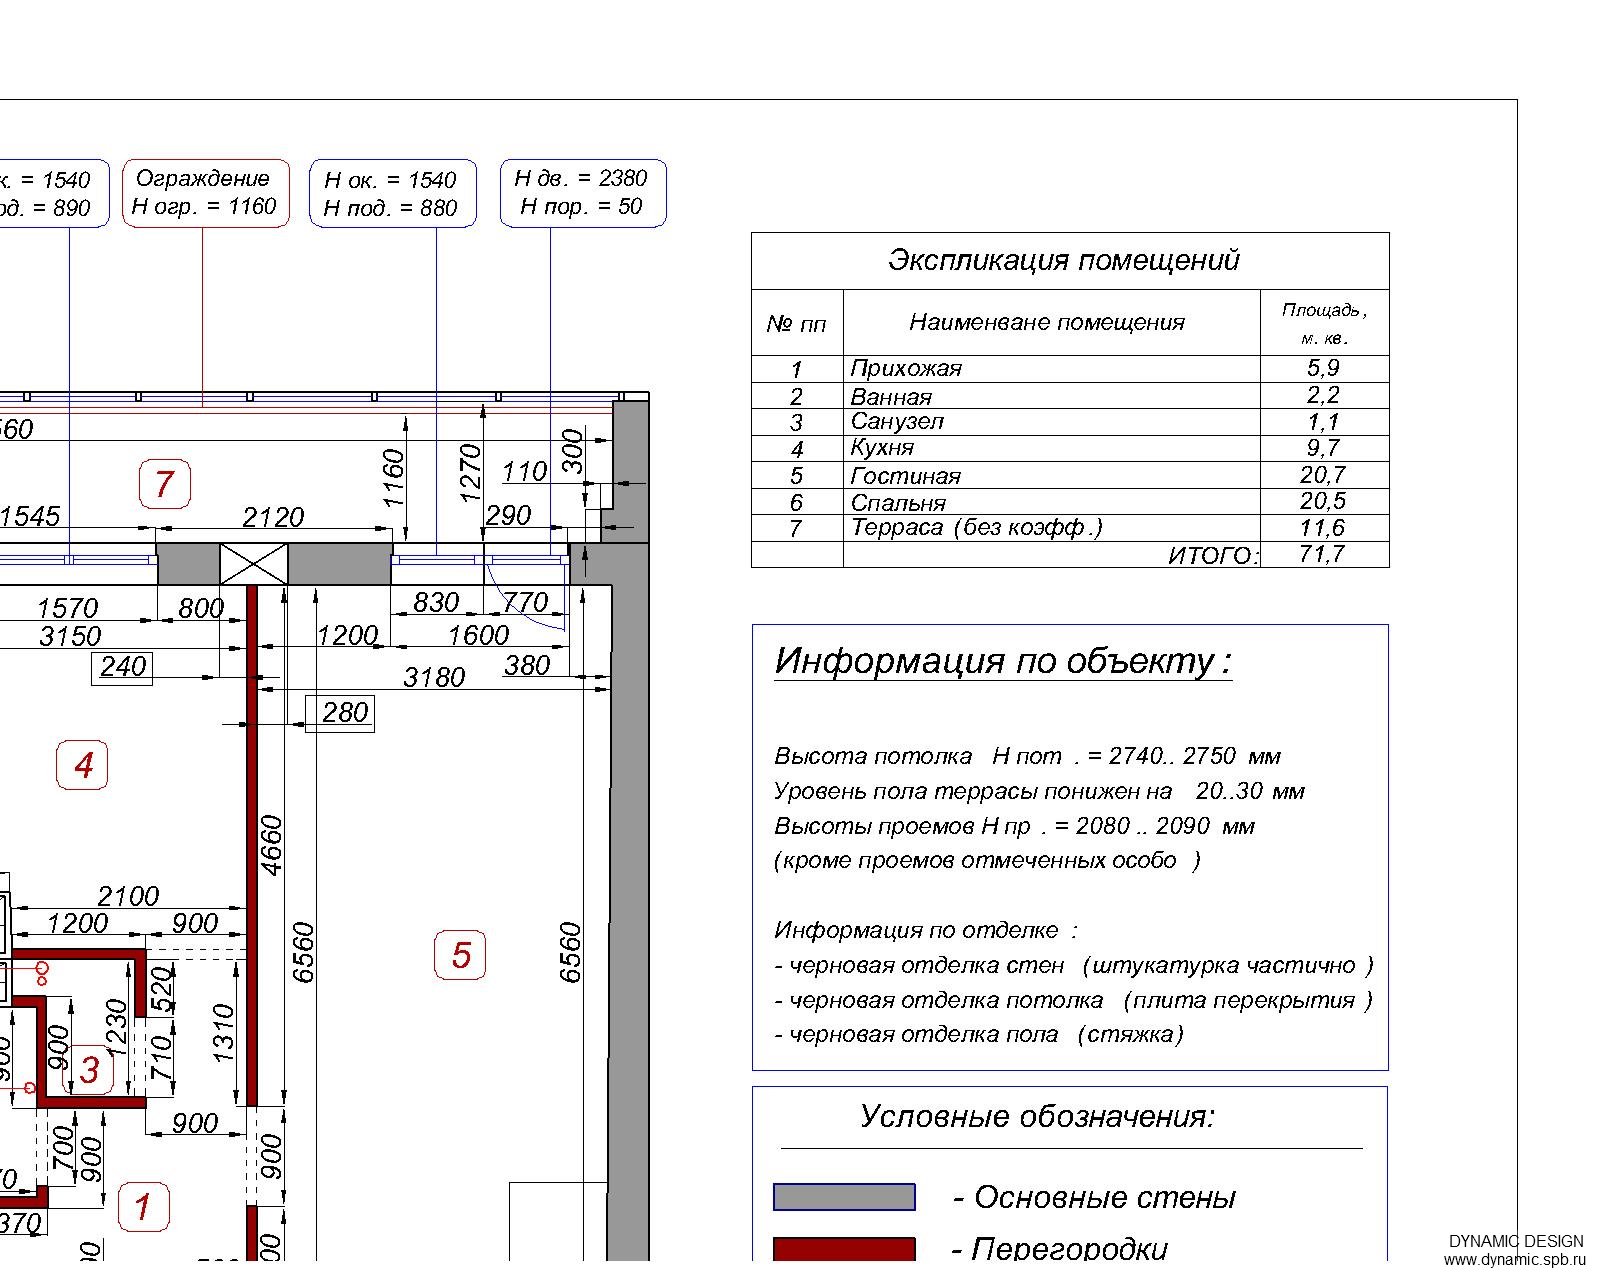Click the area value 20,7

click(1323, 475)
